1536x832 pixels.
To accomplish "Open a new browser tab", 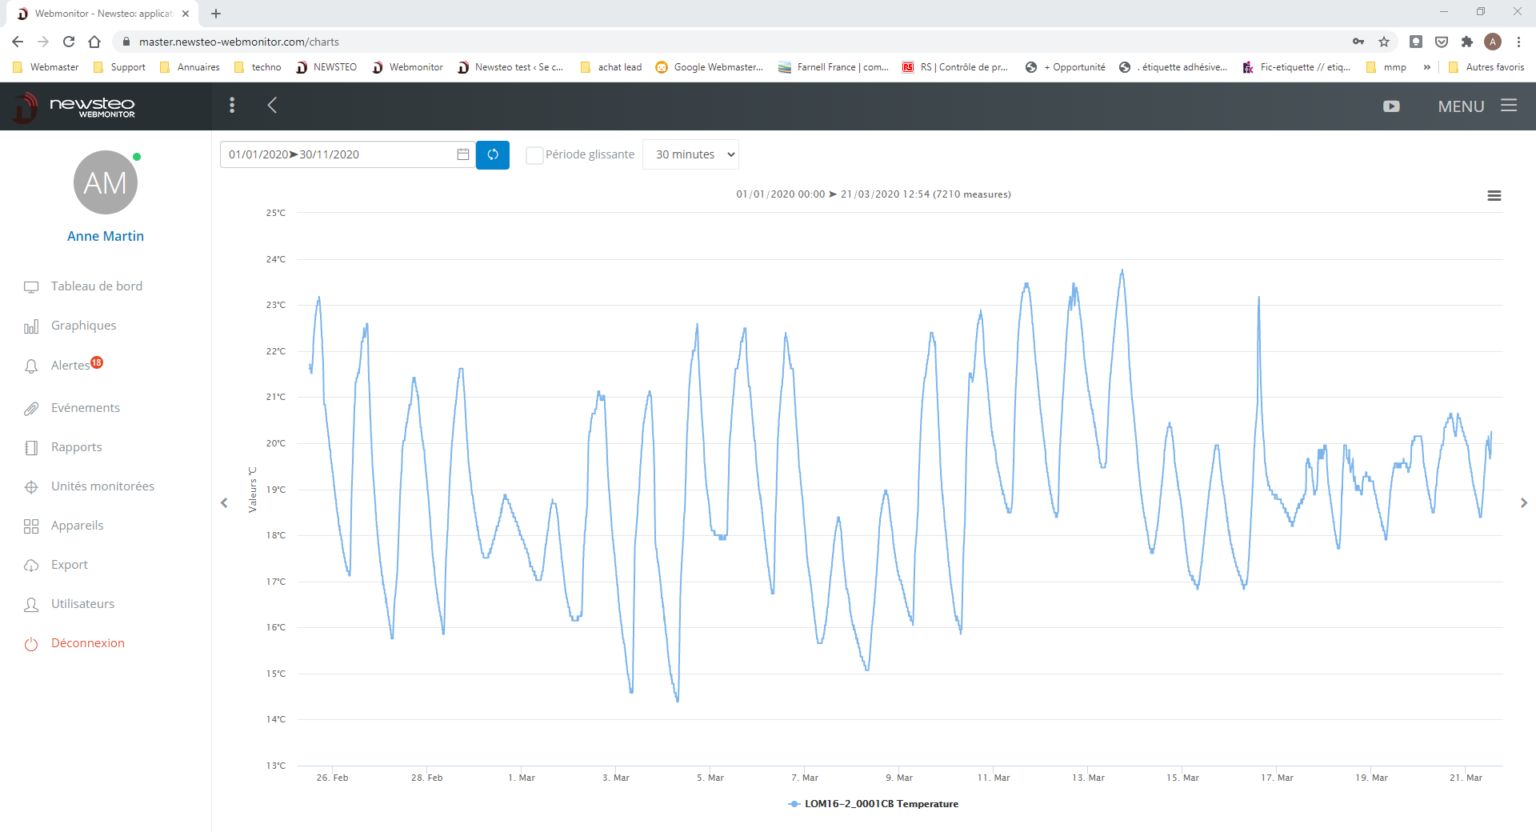I will pyautogui.click(x=216, y=14).
